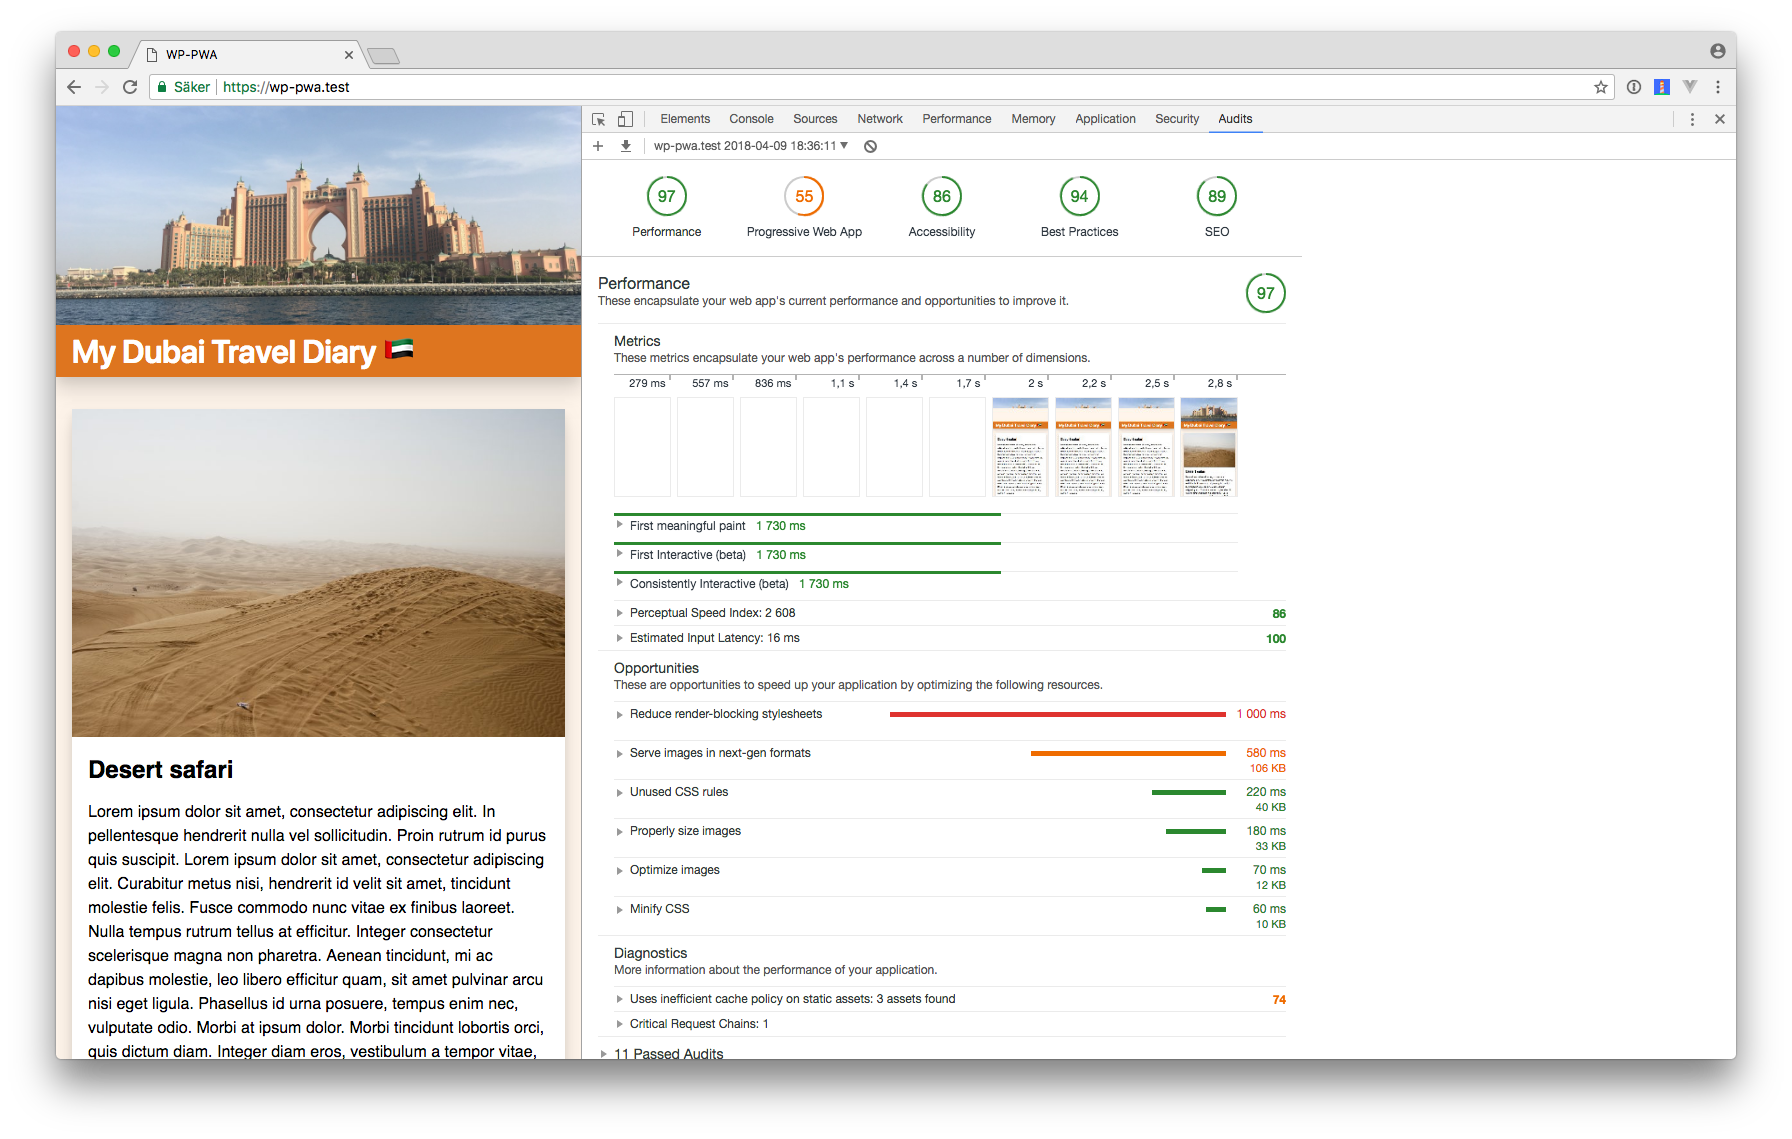The width and height of the screenshot is (1792, 1139).
Task: Open the Chrome three-dot menu
Action: [1718, 87]
